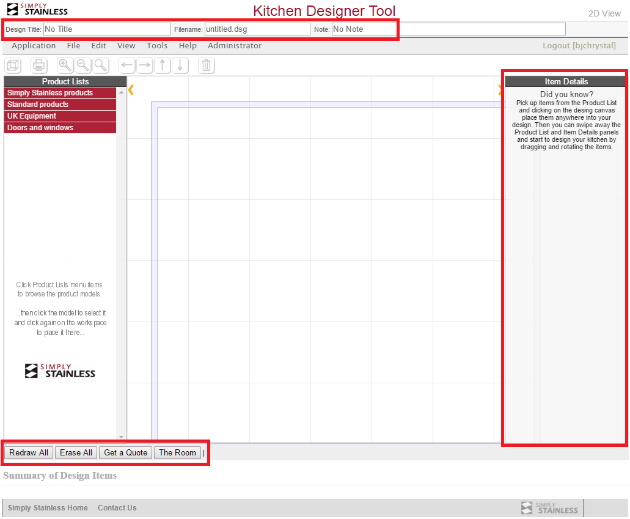Open the Administrator menu

[235, 46]
